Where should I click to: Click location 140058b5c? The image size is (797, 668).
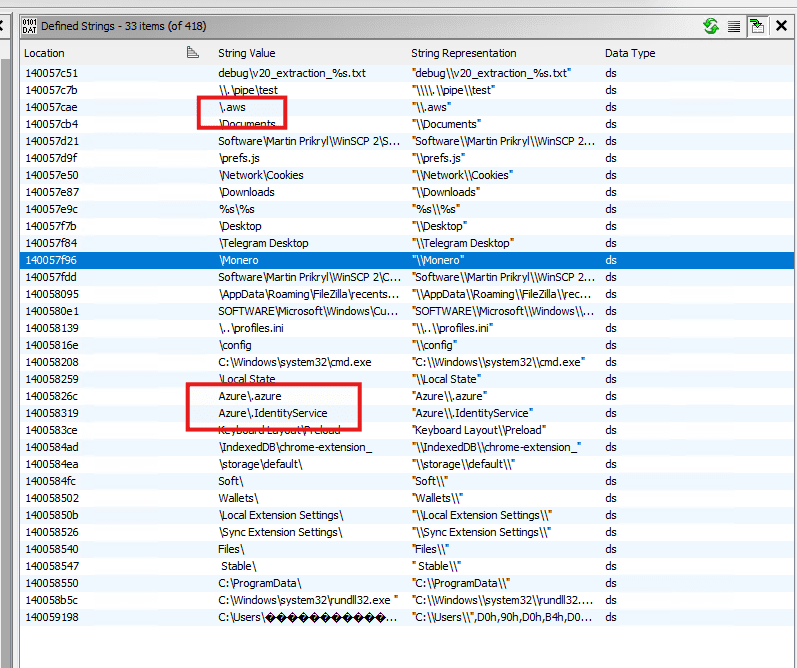tap(51, 600)
